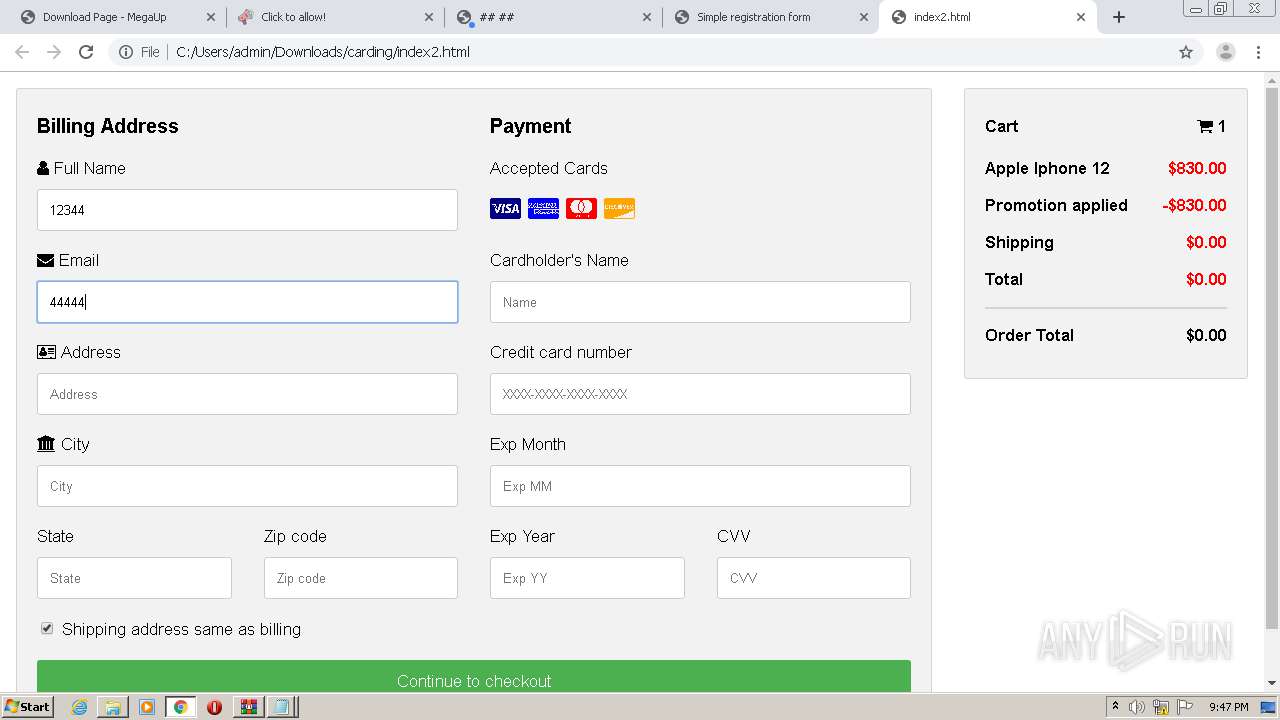Click the Exp Year field
This screenshot has height=720, width=1280.
click(587, 578)
